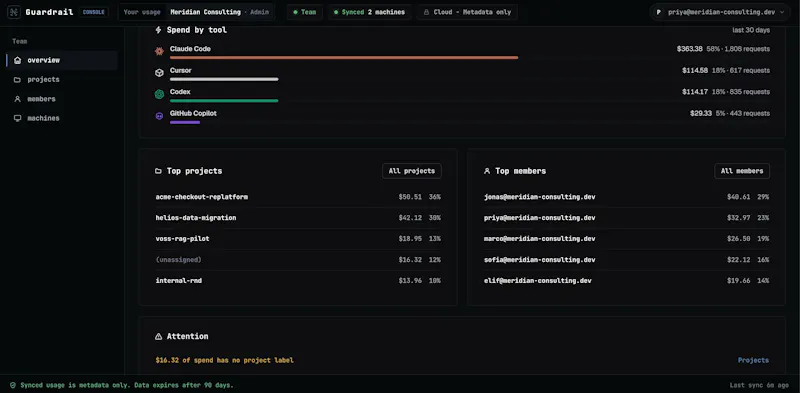Select elif@meridian-consulting.dev member row
Screen dimensions: 800x393
[627, 281]
